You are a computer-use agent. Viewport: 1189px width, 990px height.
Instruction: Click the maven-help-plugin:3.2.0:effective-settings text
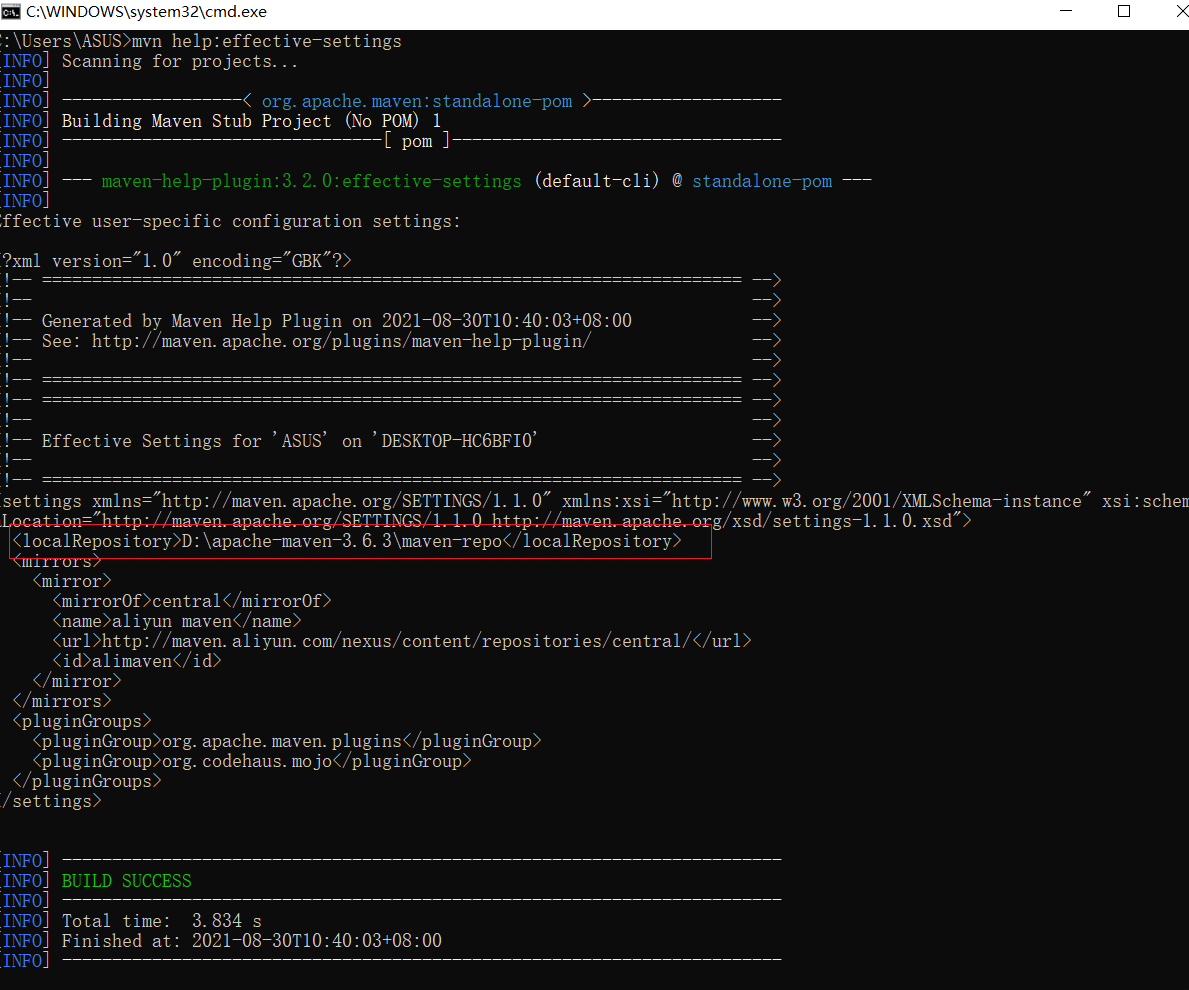[x=312, y=181]
